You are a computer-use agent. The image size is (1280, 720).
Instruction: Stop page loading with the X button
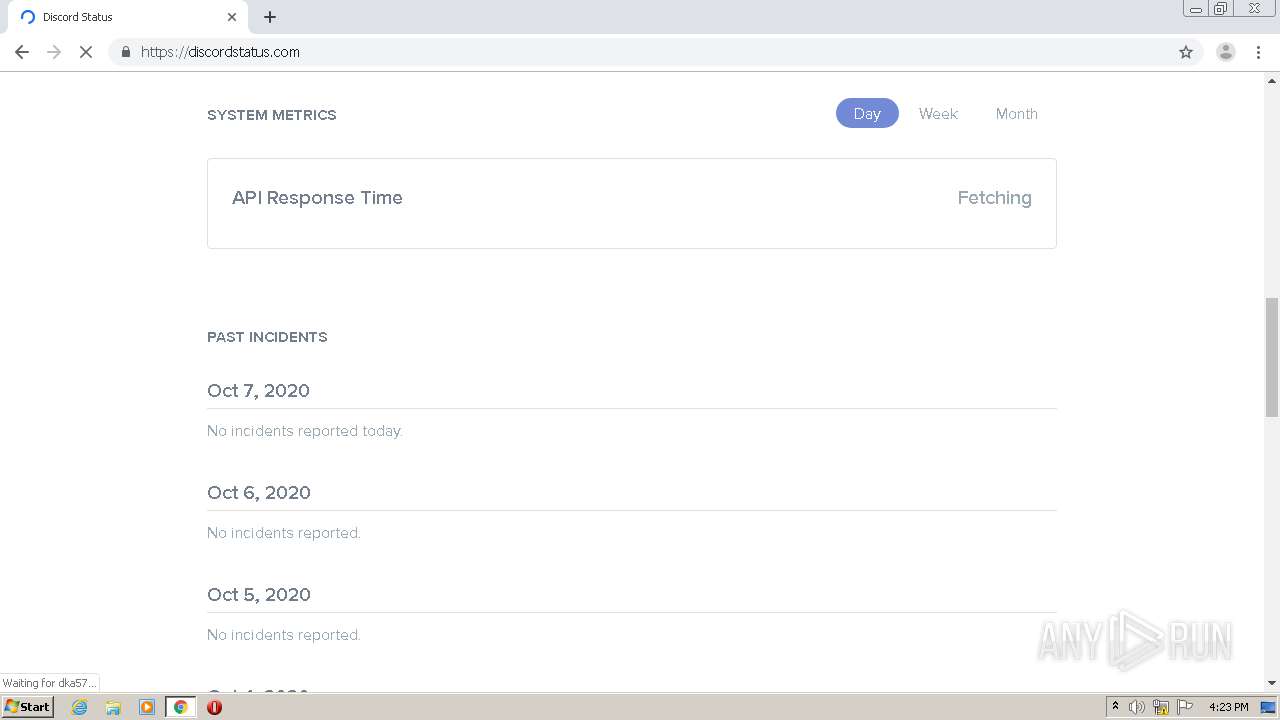point(86,52)
